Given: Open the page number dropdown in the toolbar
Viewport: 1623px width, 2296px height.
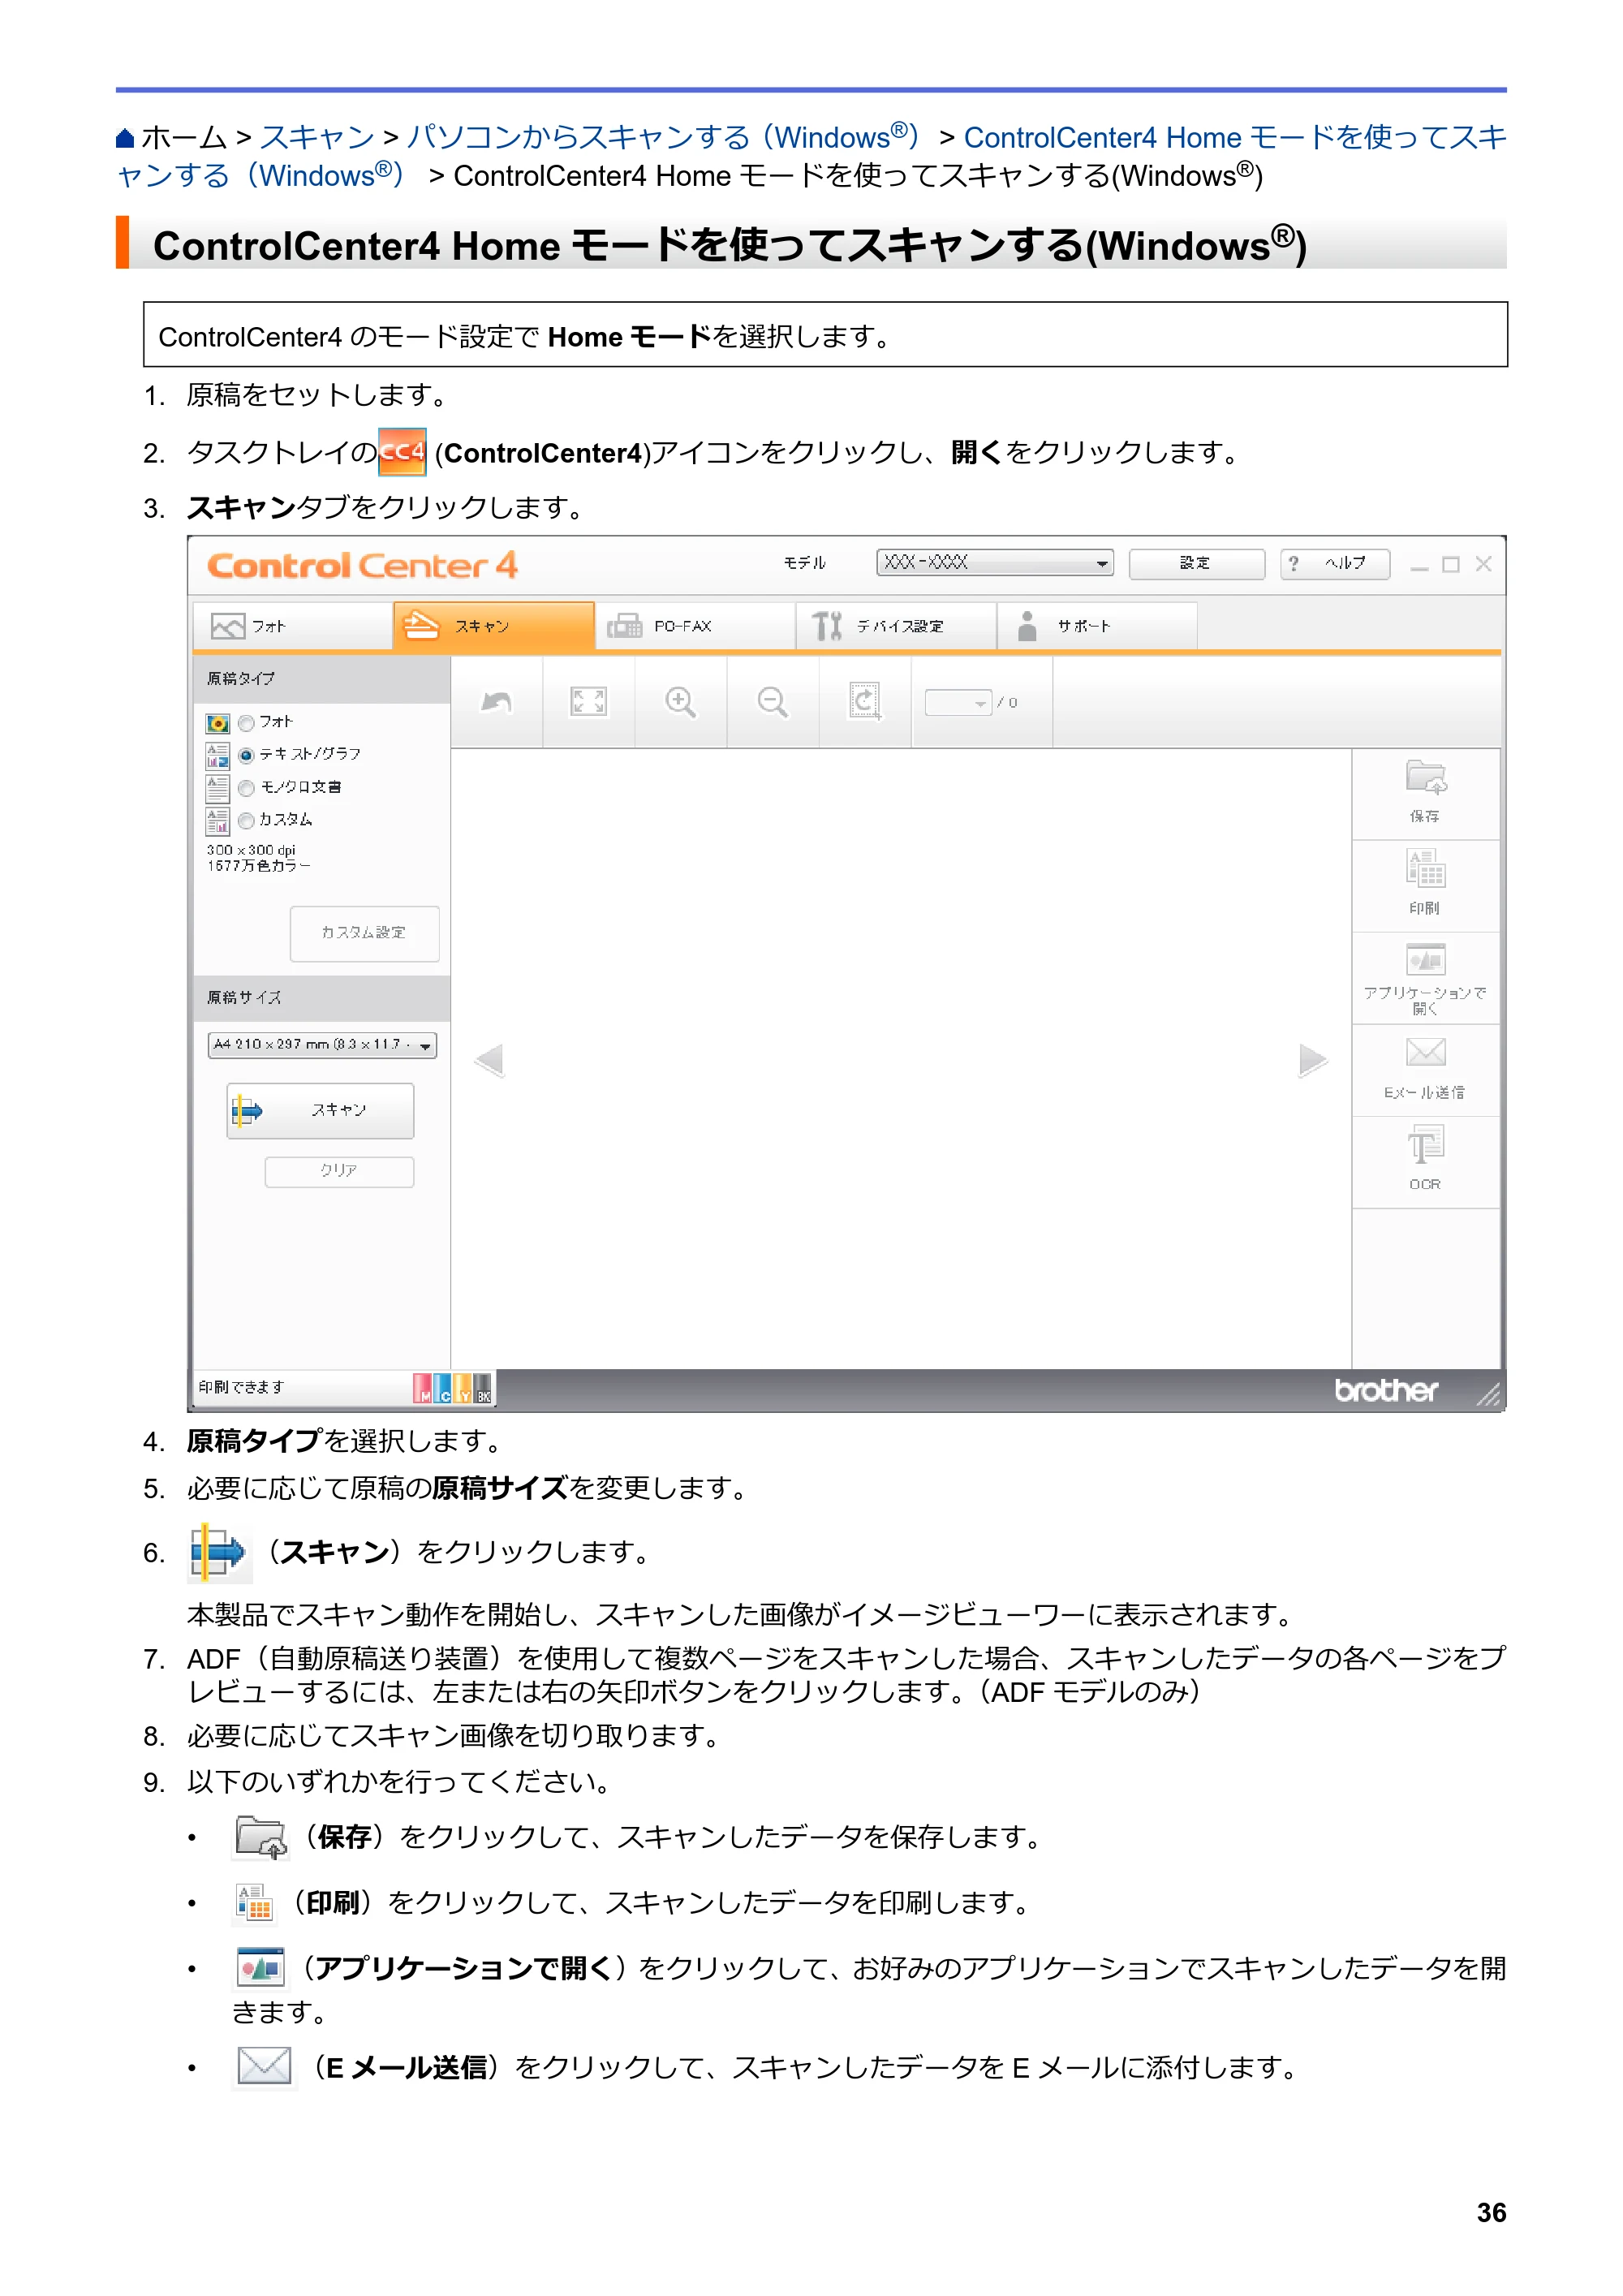Looking at the screenshot, I should 958,703.
